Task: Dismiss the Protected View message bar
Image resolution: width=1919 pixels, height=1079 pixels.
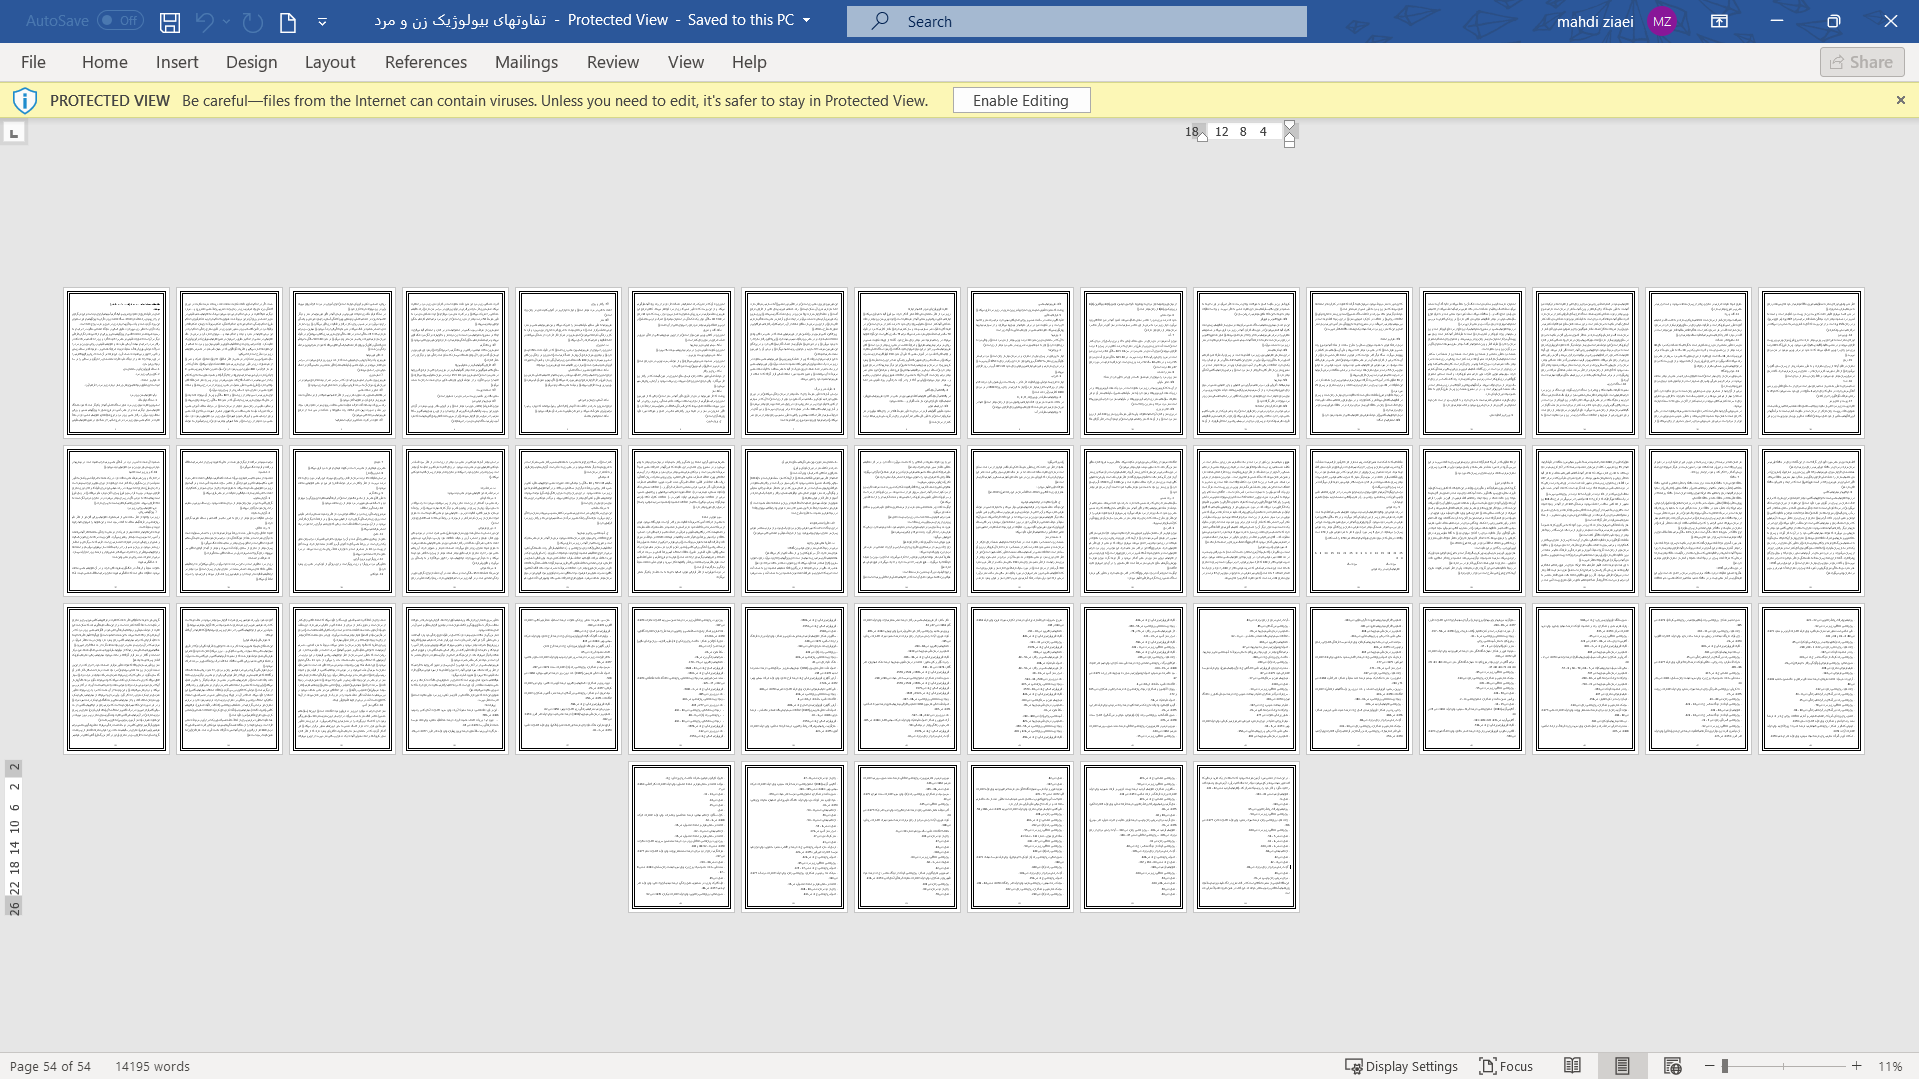Action: [x=1901, y=100]
